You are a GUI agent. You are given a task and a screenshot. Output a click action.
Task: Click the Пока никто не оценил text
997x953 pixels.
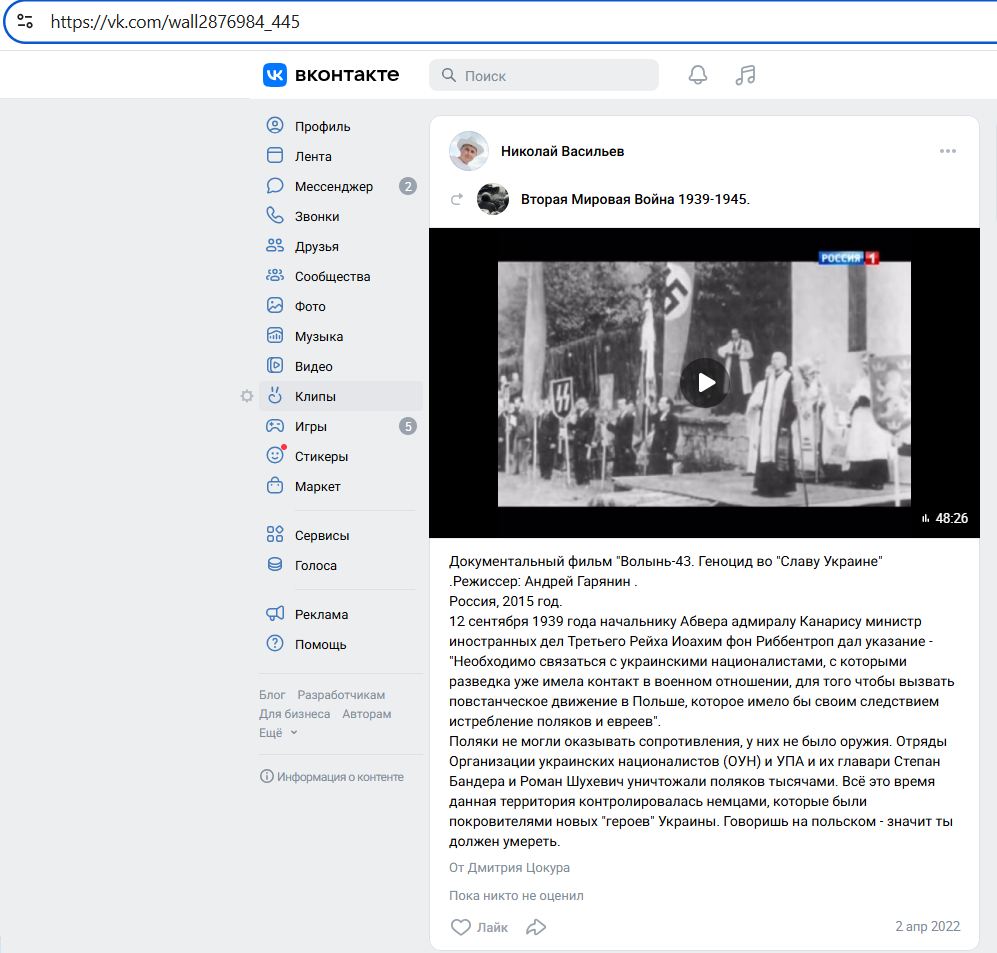pos(516,895)
